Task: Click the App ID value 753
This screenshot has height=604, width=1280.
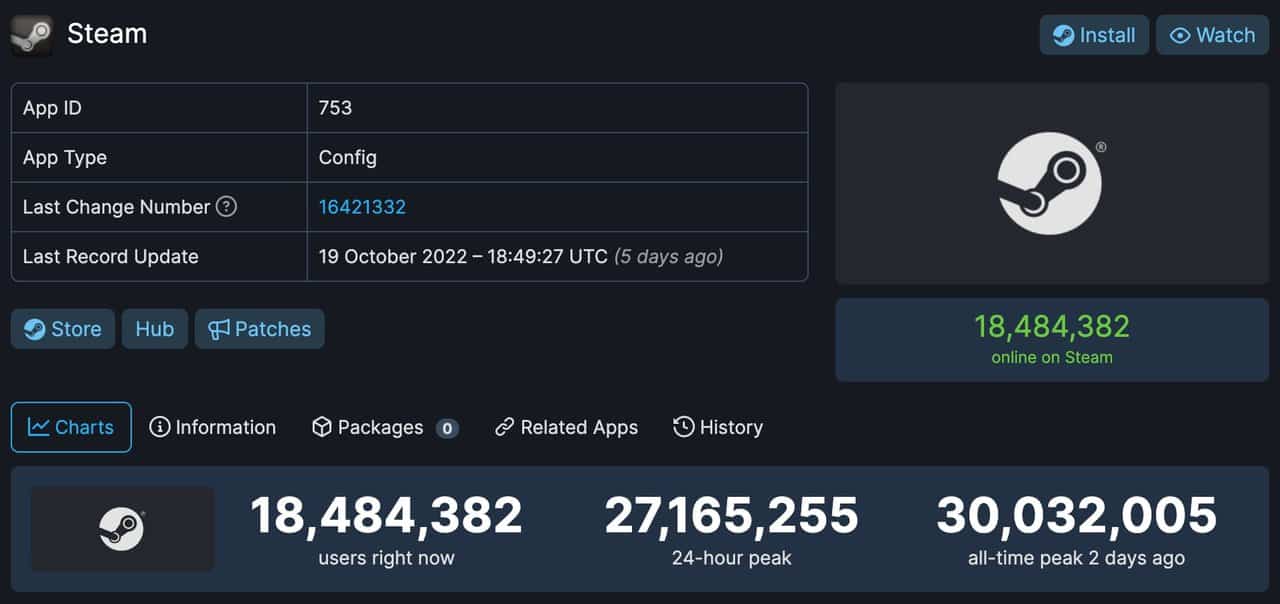Action: (x=335, y=108)
